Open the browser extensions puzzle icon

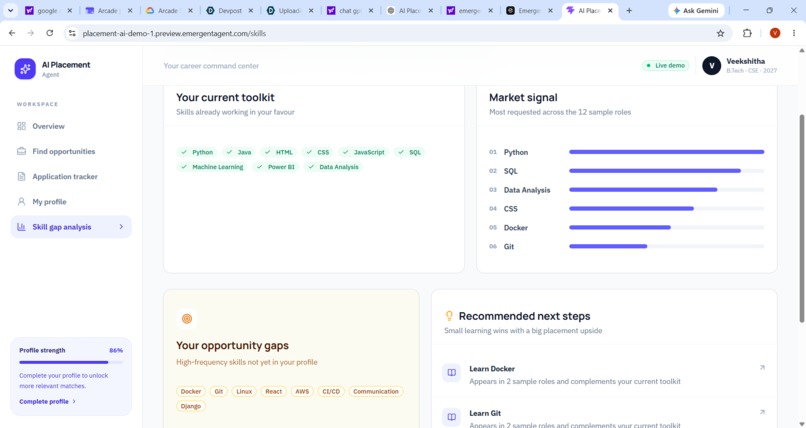coord(747,33)
